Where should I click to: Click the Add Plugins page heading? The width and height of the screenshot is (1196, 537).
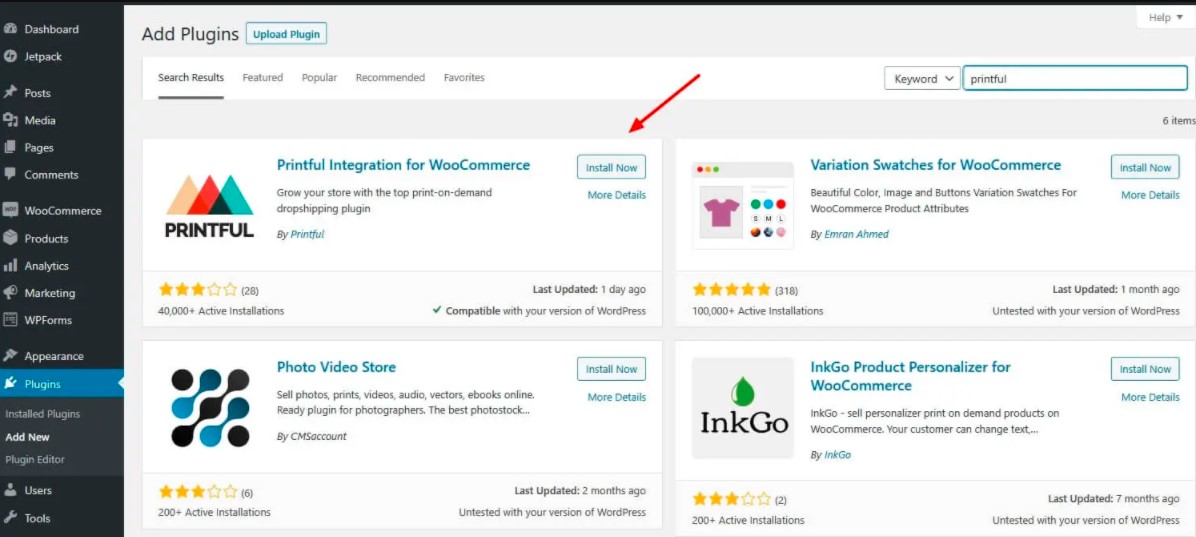tap(190, 34)
